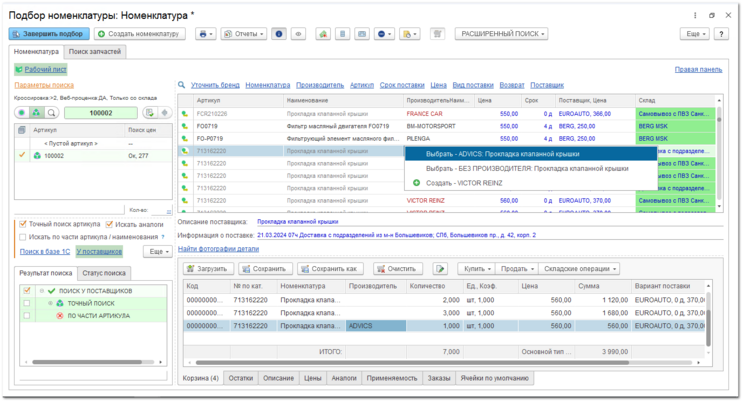Open the Еще dropdown near У поставщиков
Screen dimensions: 743x402
pyautogui.click(x=158, y=252)
